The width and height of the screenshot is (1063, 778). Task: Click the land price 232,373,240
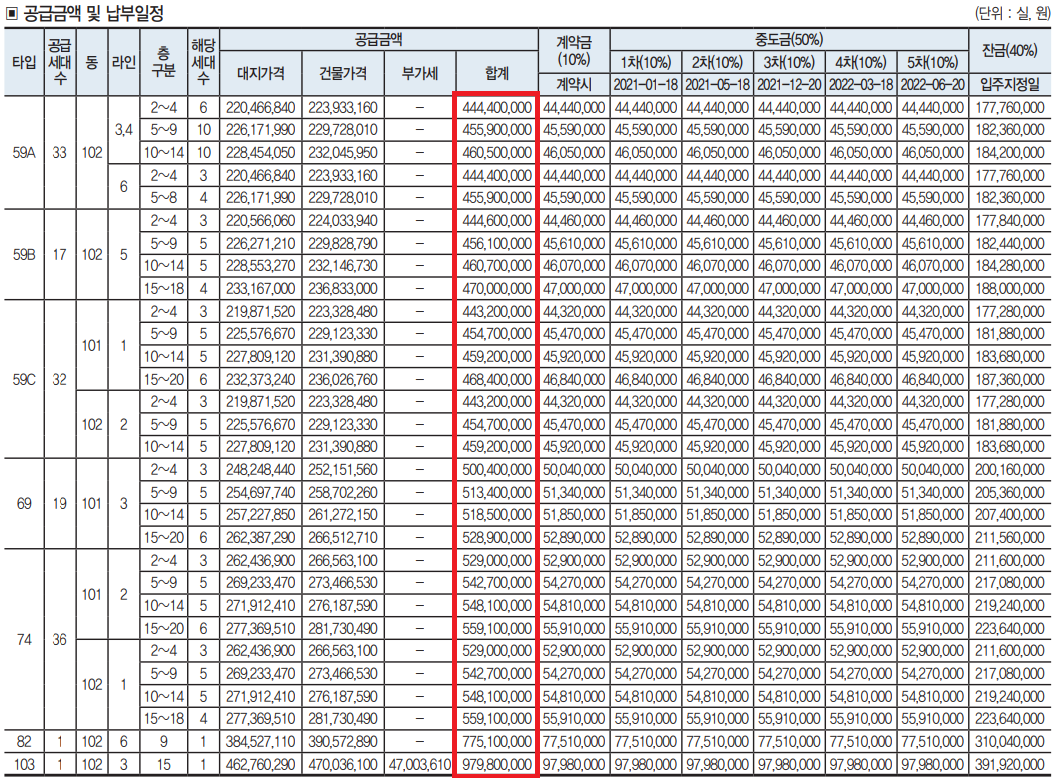point(260,379)
